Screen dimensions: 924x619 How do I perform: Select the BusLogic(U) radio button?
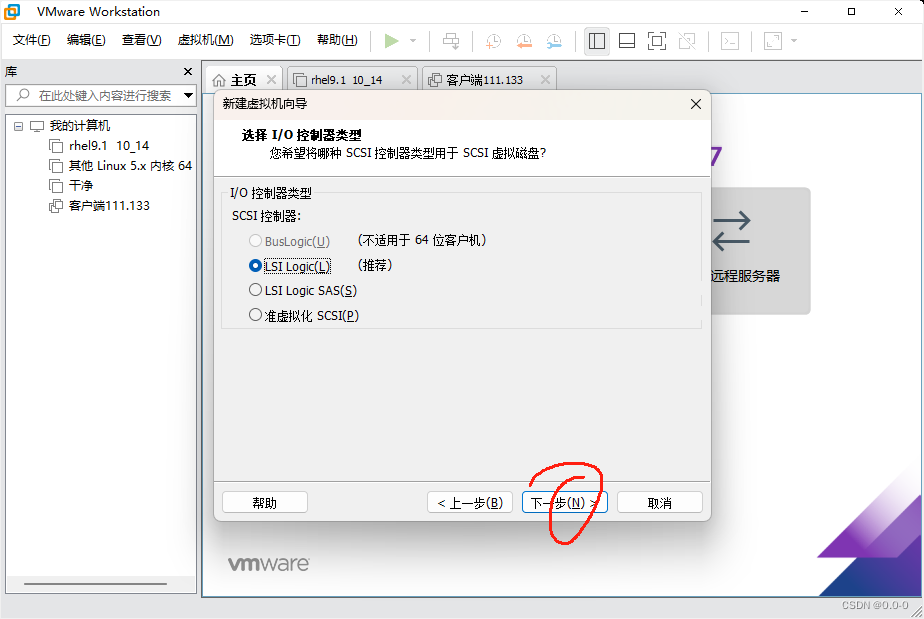tap(255, 241)
